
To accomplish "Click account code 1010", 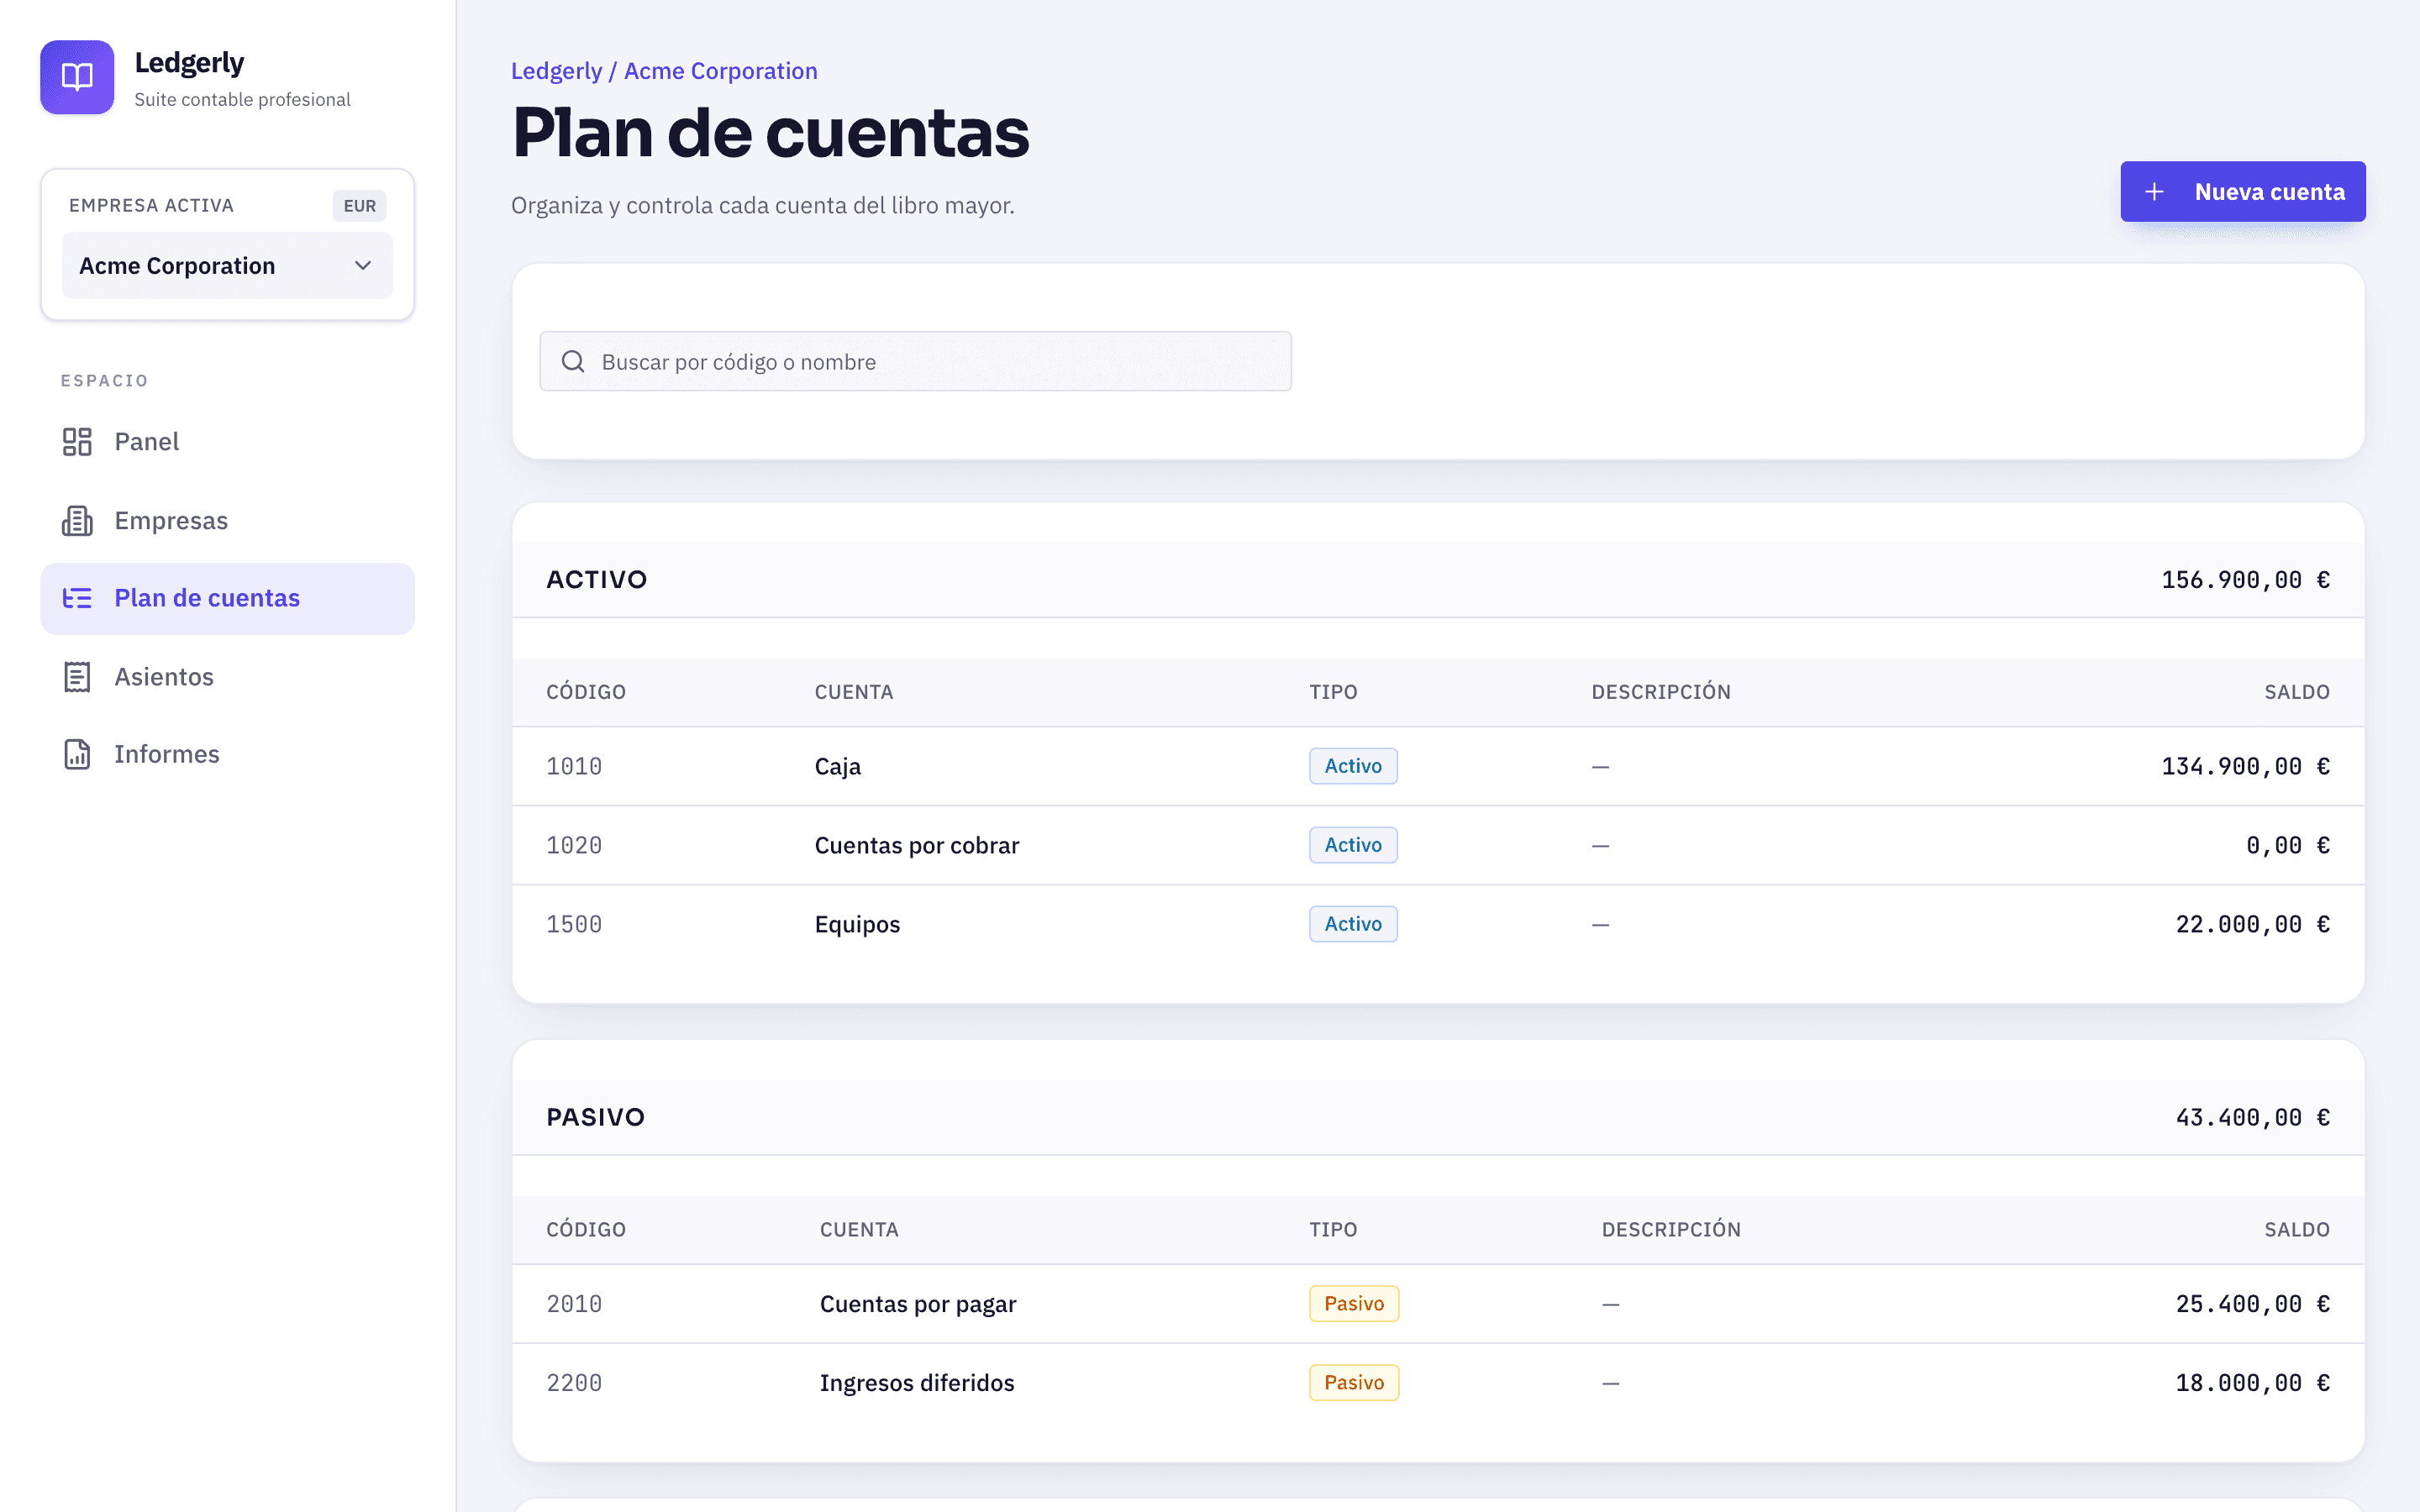I will click(x=574, y=766).
